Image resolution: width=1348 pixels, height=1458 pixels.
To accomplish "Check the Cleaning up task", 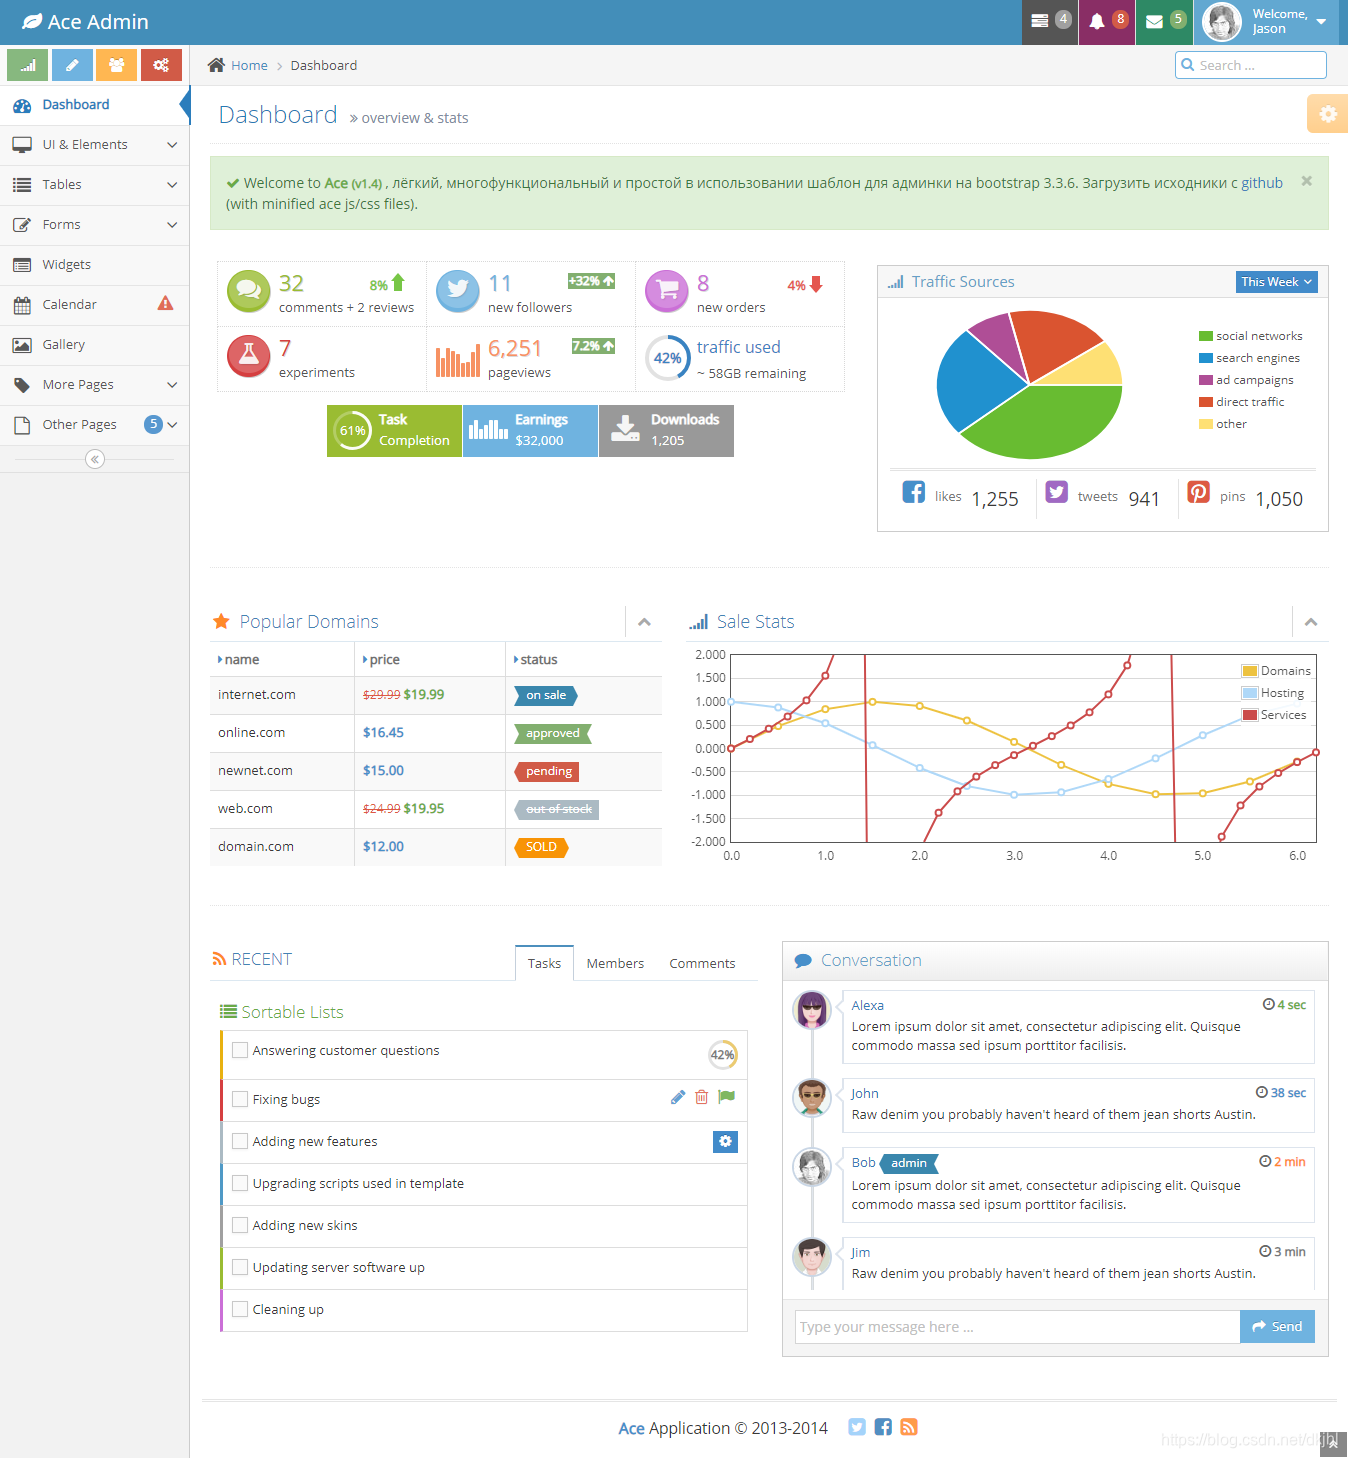I will tap(240, 1309).
